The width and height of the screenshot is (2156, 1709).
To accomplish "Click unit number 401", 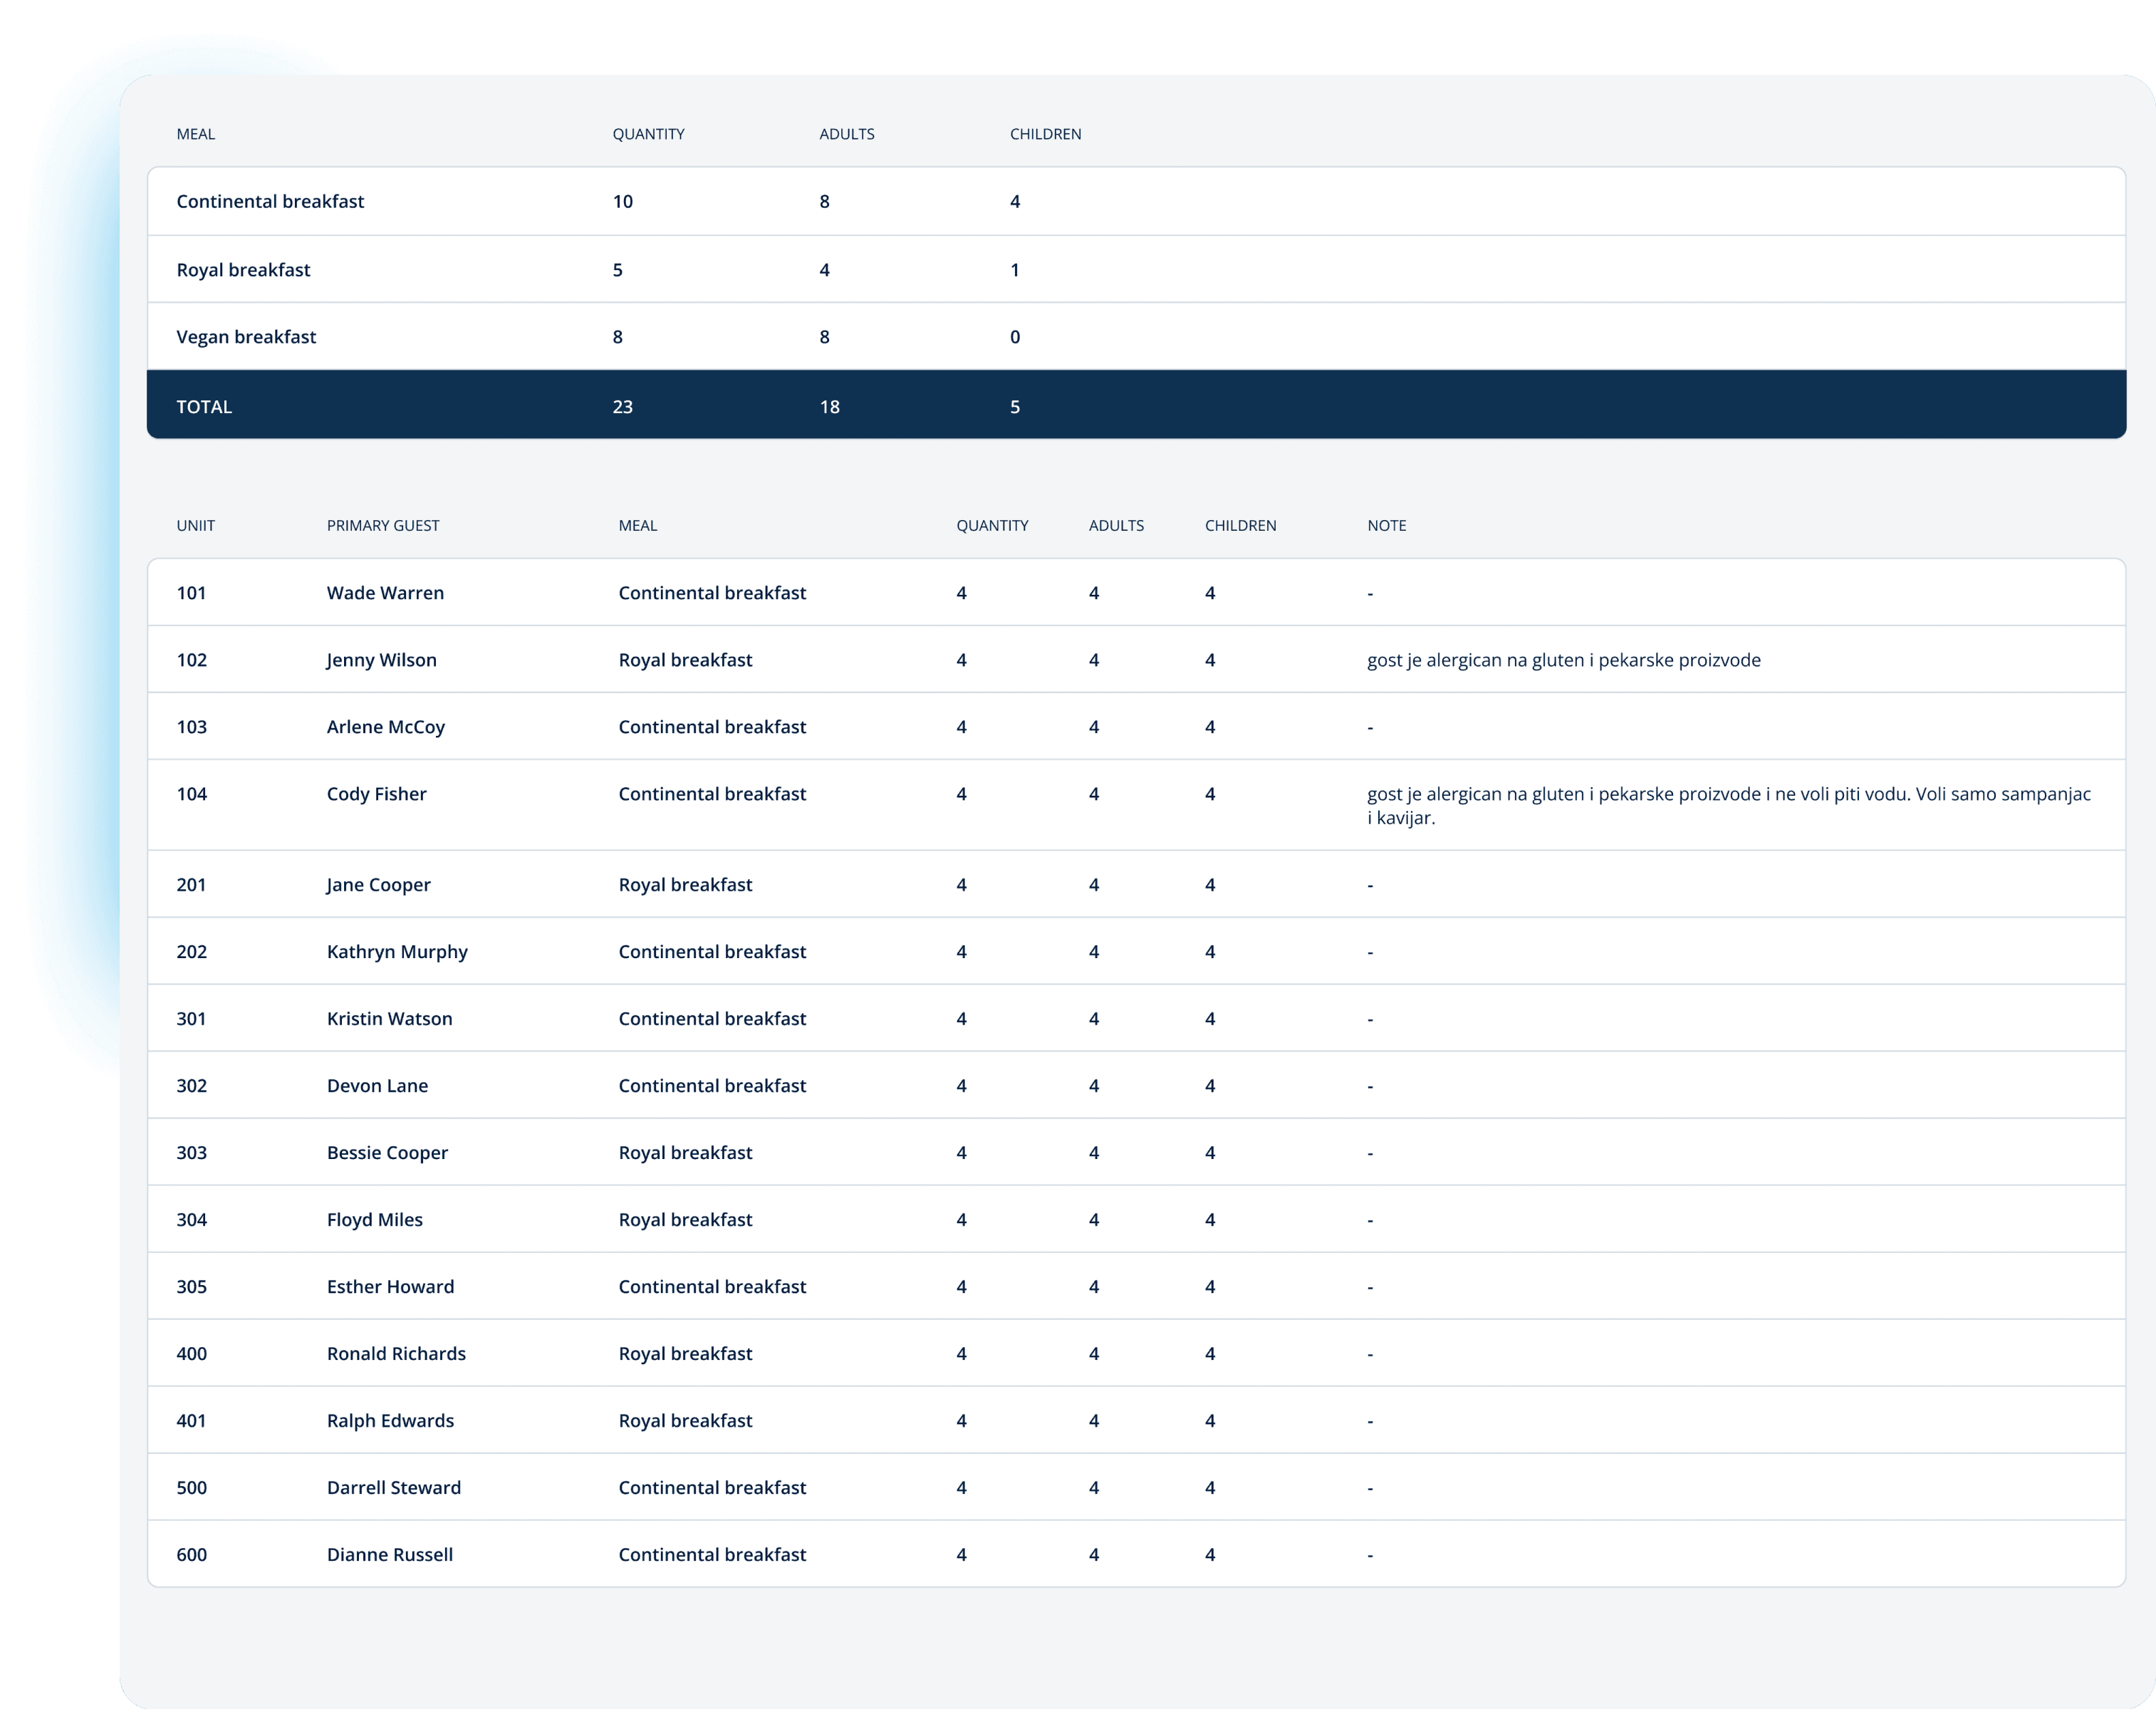I will tap(191, 1421).
